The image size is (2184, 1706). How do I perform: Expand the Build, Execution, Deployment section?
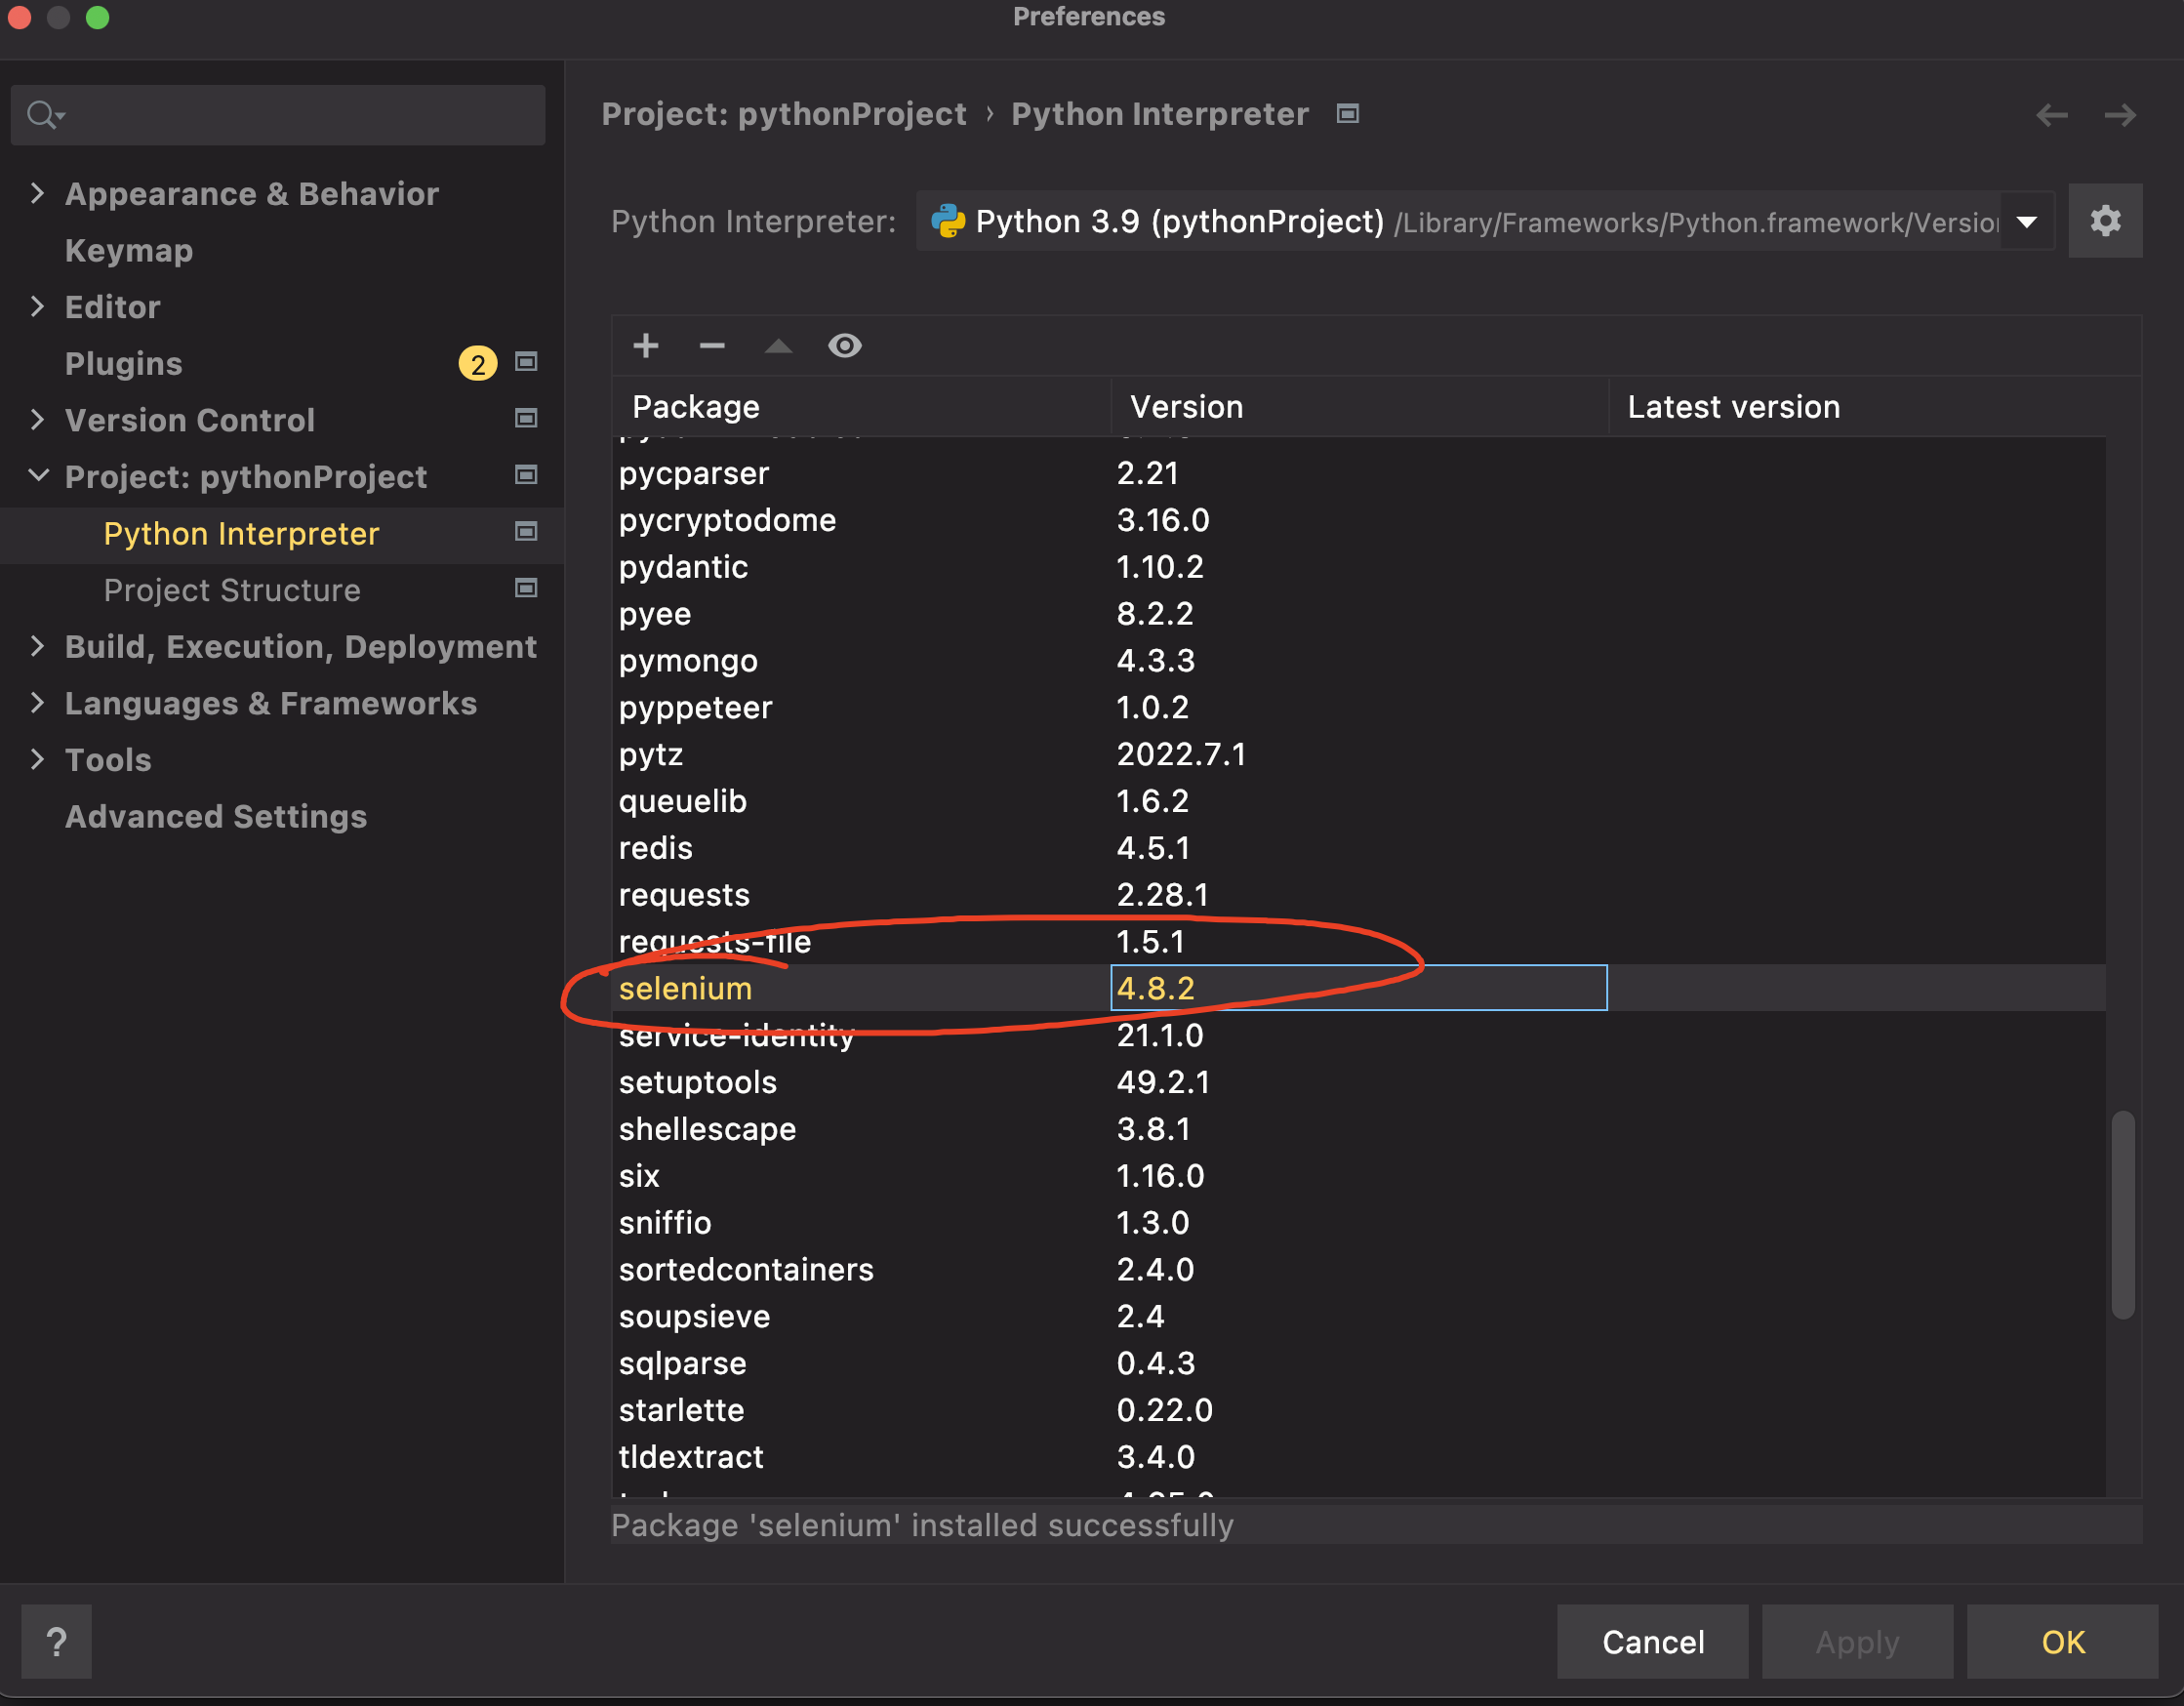[37, 646]
